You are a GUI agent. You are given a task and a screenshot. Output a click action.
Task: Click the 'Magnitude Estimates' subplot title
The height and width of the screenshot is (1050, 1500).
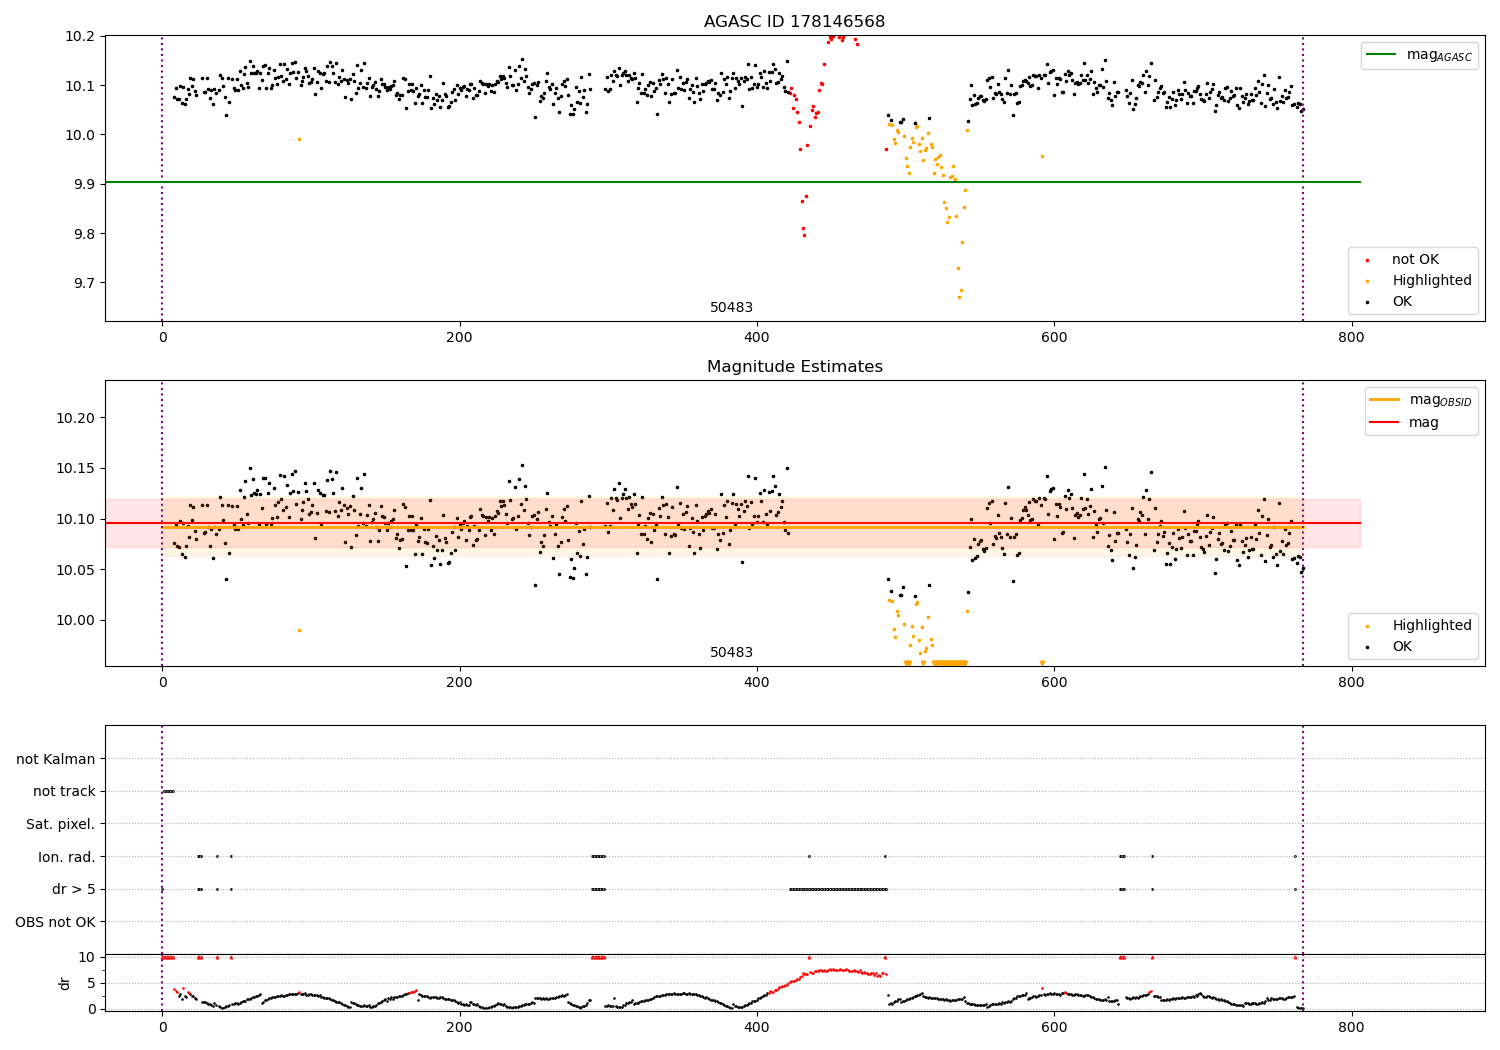pos(794,367)
